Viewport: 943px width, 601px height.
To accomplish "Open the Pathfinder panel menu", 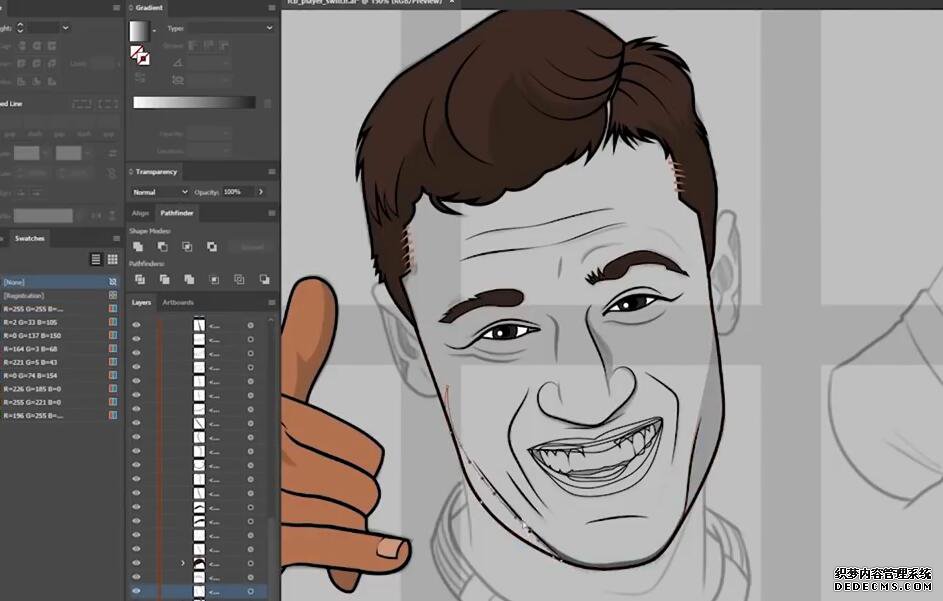I will coord(272,213).
